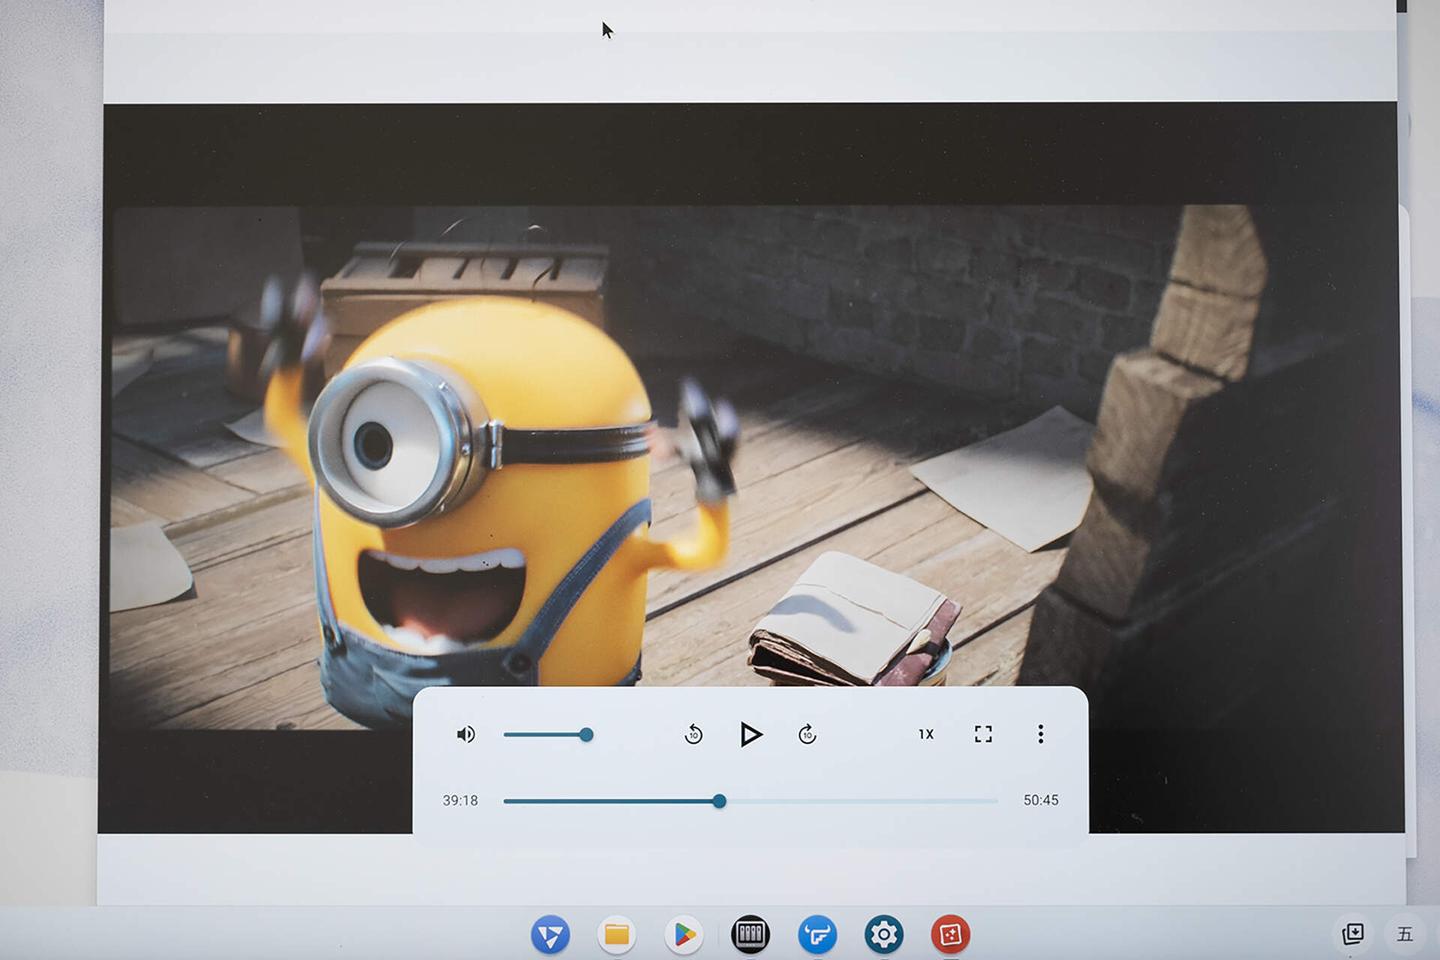
Task: Seek to a later point on progress track
Action: tap(860, 801)
